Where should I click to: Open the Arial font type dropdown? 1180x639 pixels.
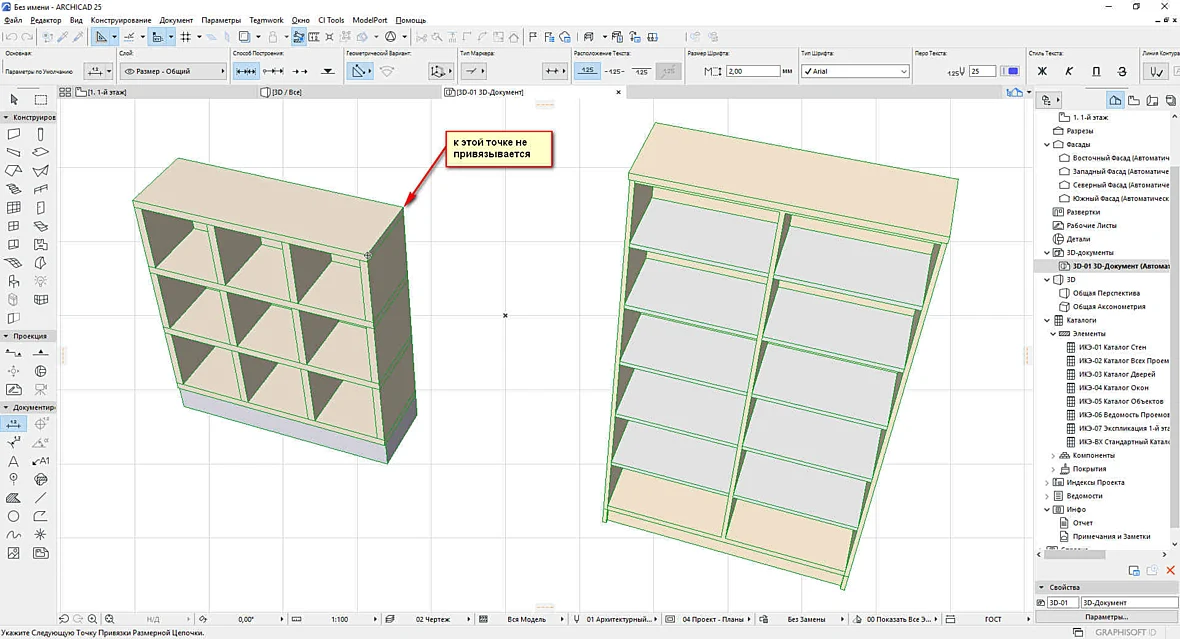[x=855, y=72]
